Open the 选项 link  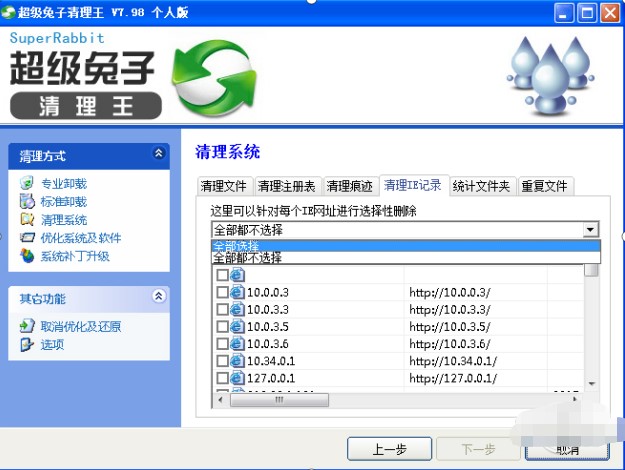click(52, 344)
